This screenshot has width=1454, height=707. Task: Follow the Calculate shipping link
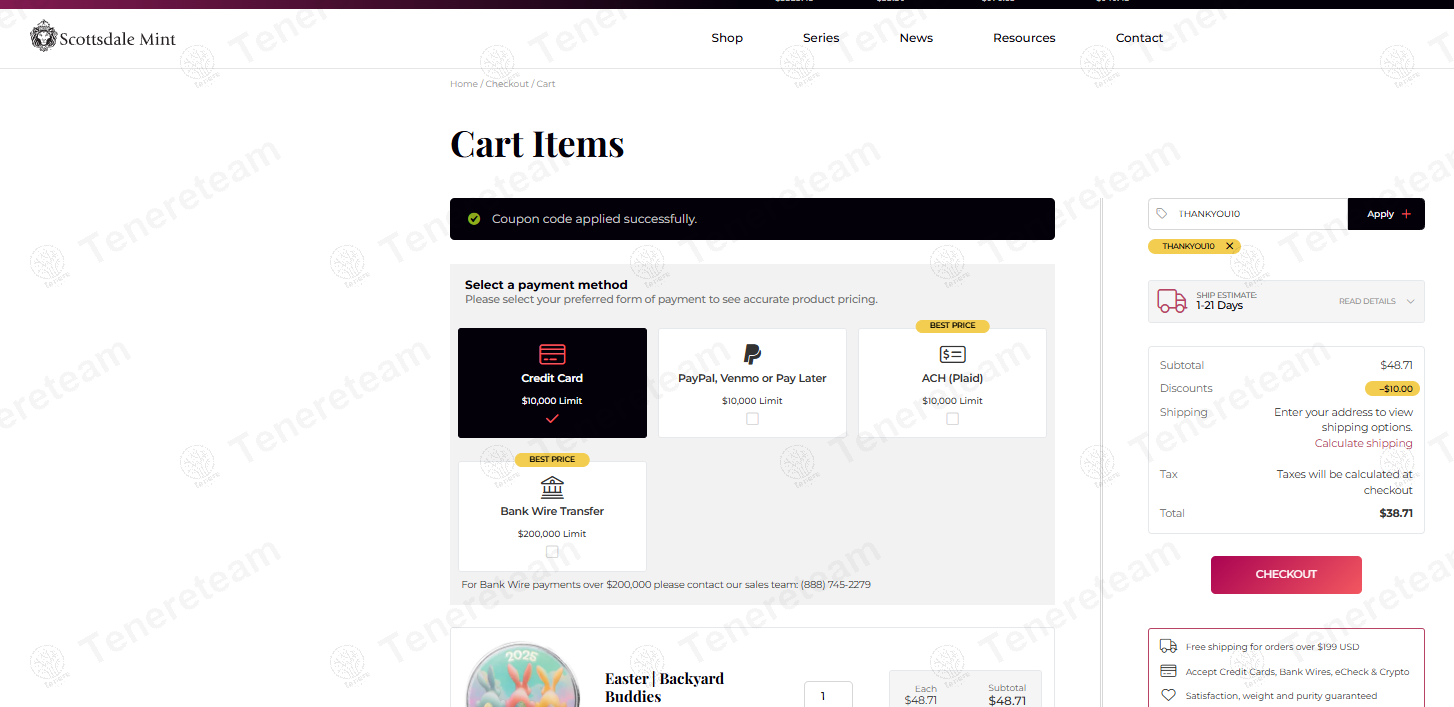click(x=1363, y=443)
